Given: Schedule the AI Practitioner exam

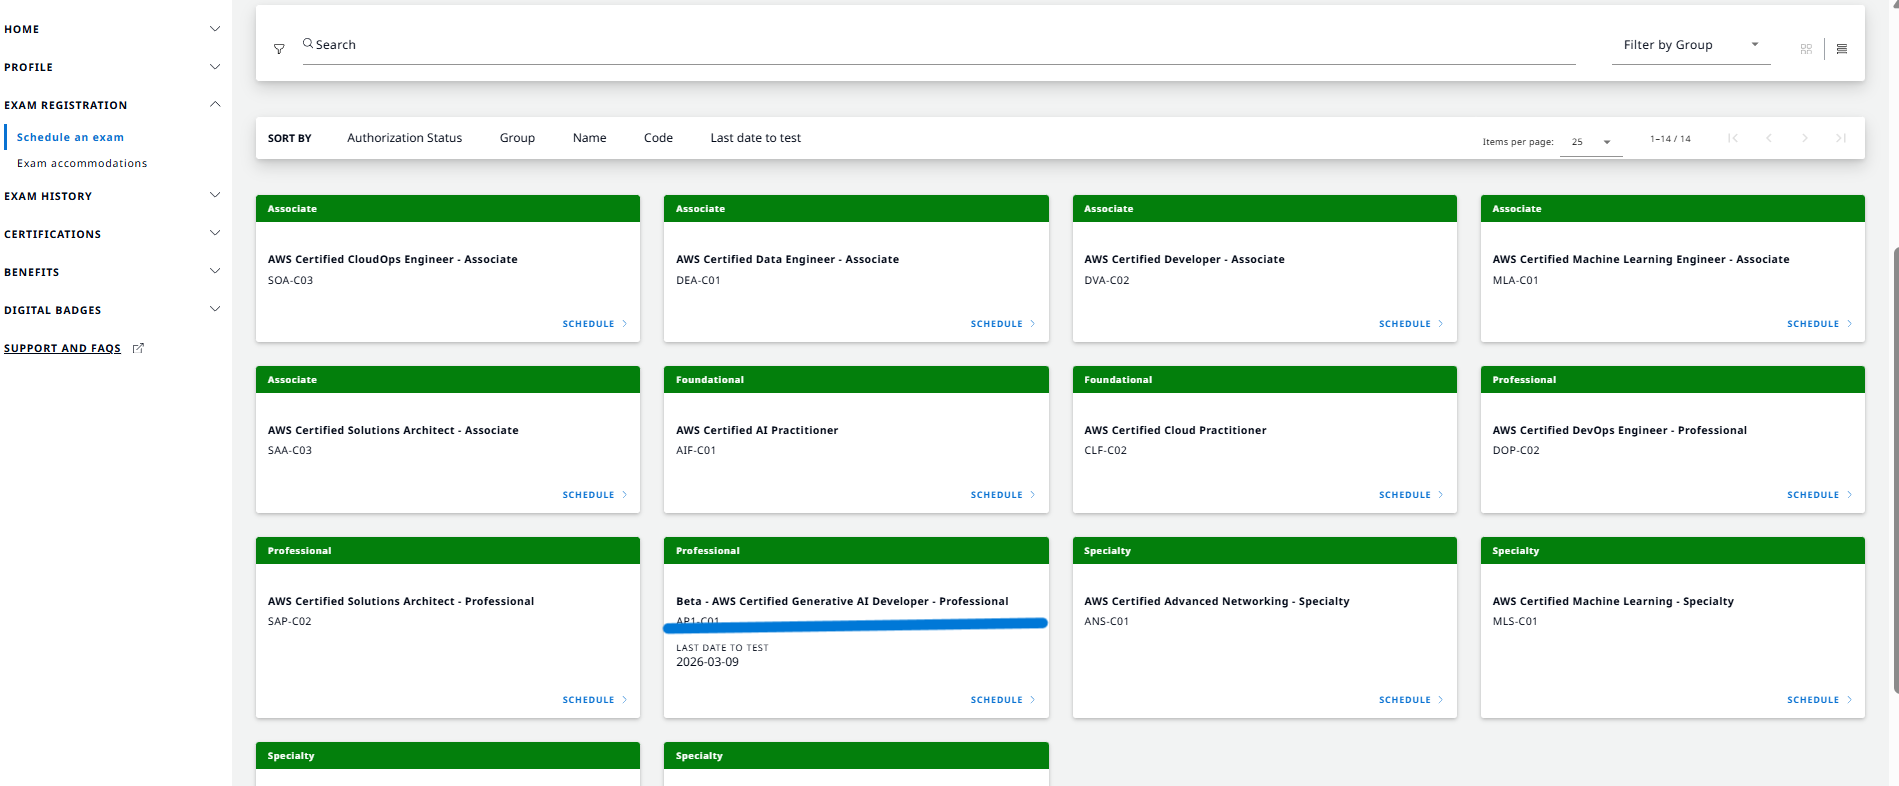Looking at the screenshot, I should tap(1003, 495).
